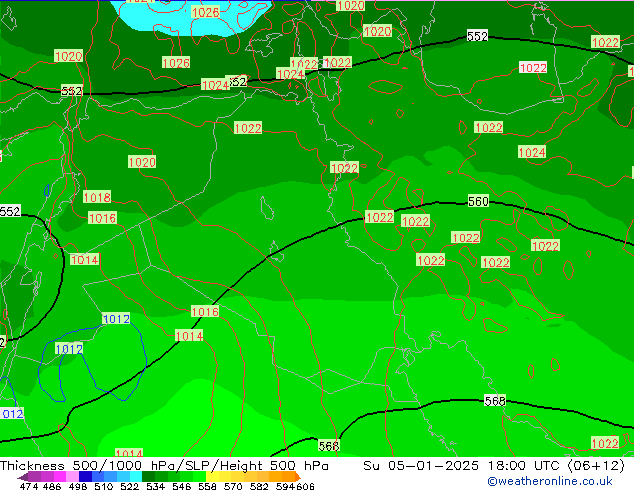Click the '606' legend value
The height and width of the screenshot is (490, 634).
point(305,486)
